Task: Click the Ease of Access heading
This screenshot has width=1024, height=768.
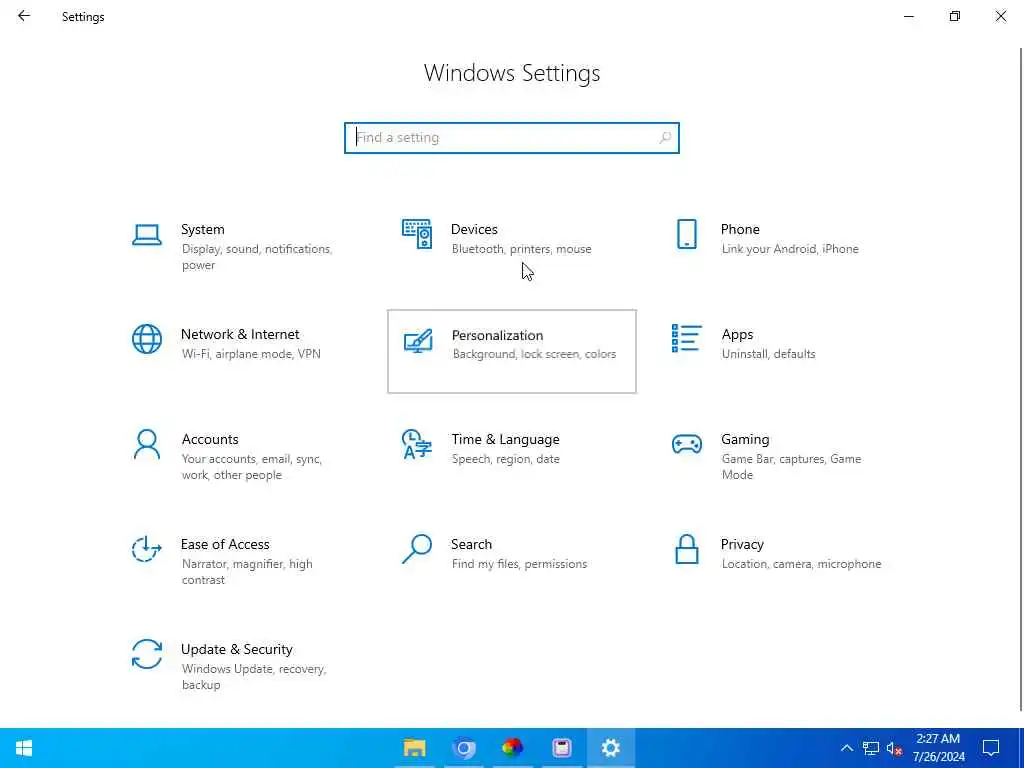Action: (x=225, y=544)
